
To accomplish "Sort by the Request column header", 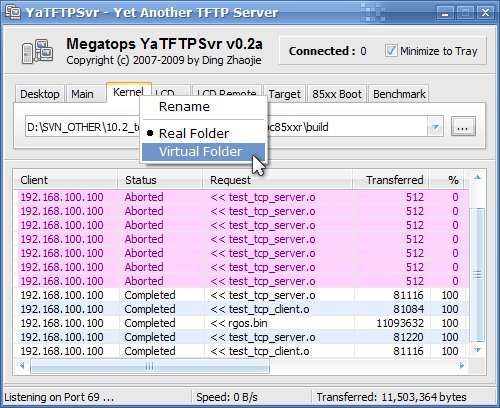I will coord(277,180).
